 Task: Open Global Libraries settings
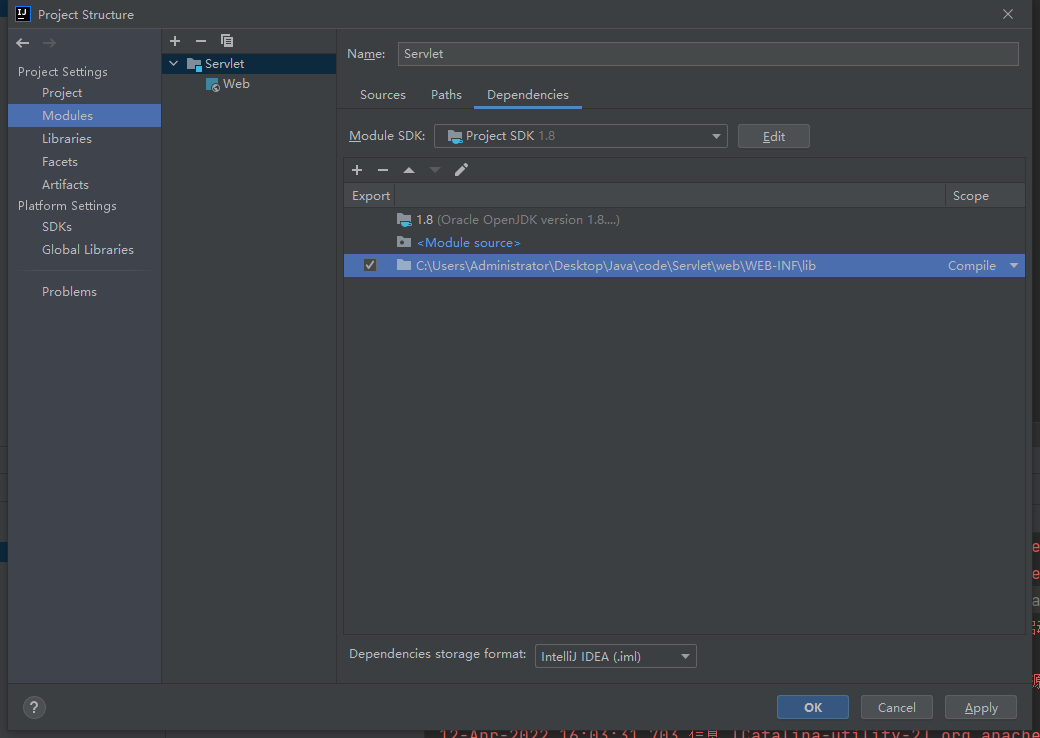[88, 250]
